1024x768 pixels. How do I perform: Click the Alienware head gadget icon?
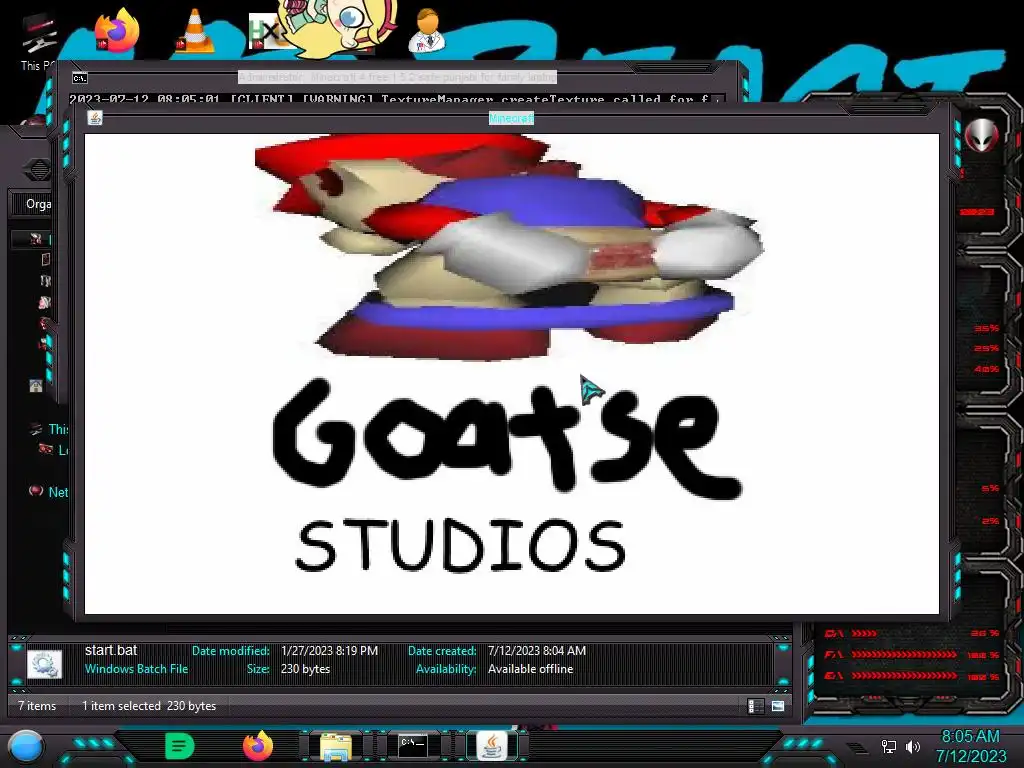tap(981, 136)
